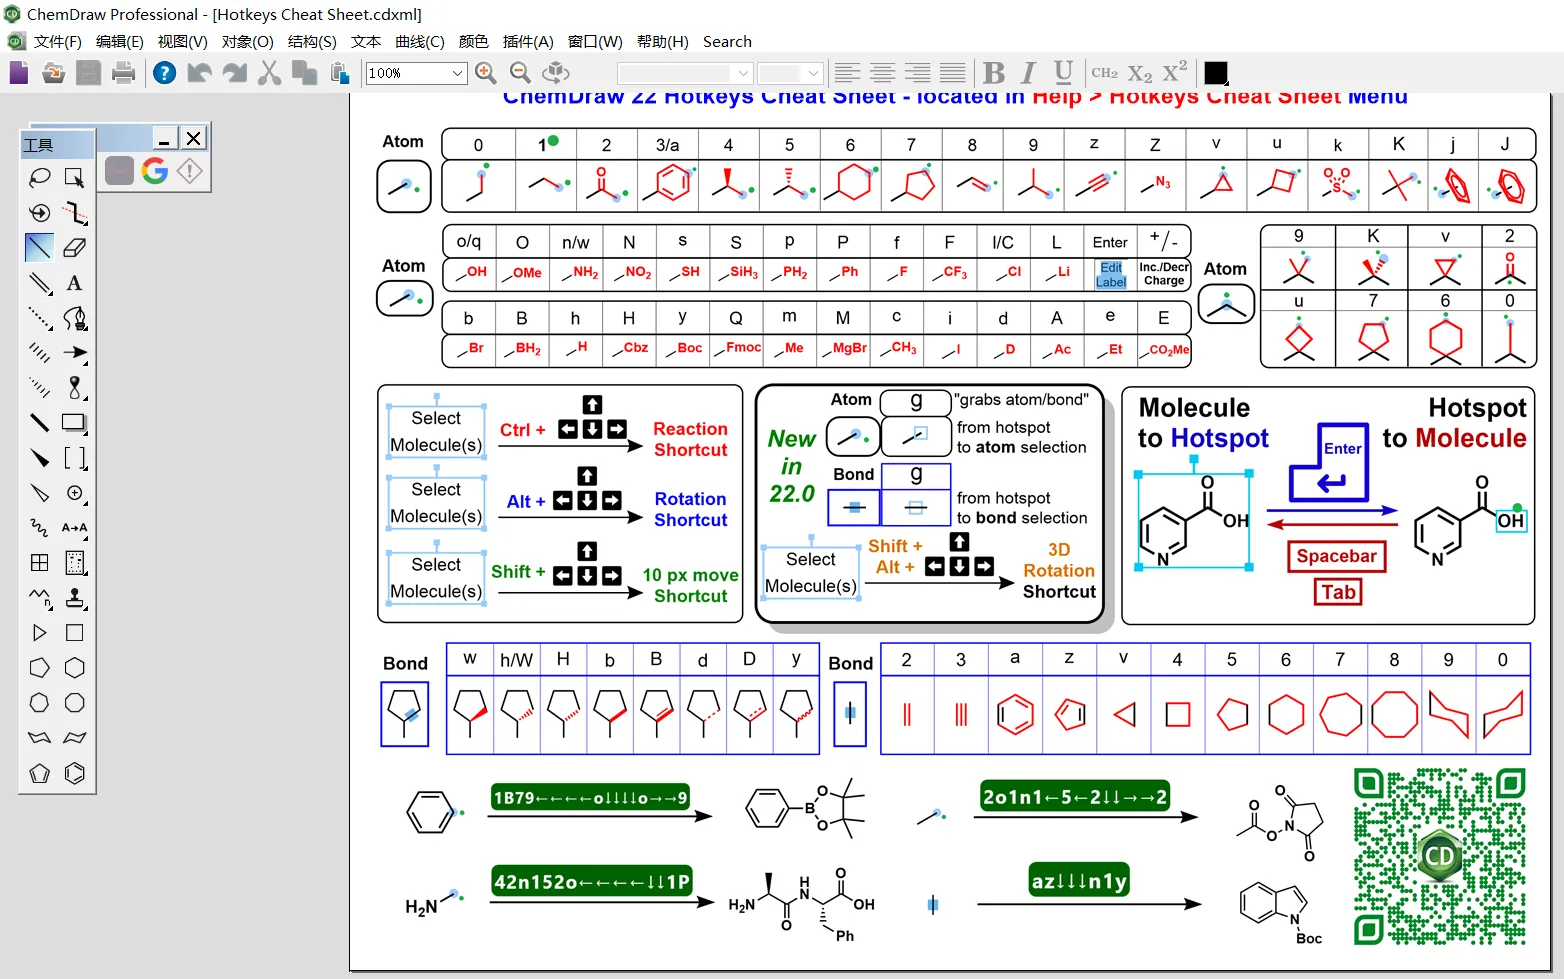
Task: Open the Templates stamp tool
Action: (x=74, y=598)
